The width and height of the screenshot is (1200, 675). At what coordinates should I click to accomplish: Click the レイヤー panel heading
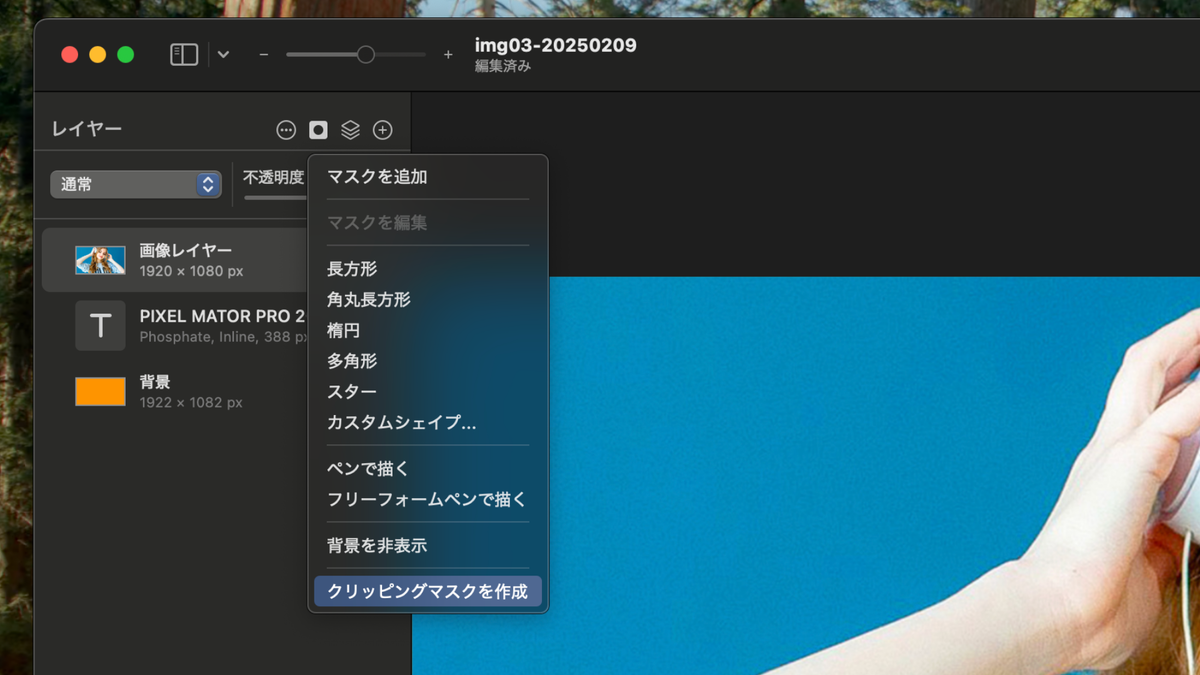tap(87, 129)
